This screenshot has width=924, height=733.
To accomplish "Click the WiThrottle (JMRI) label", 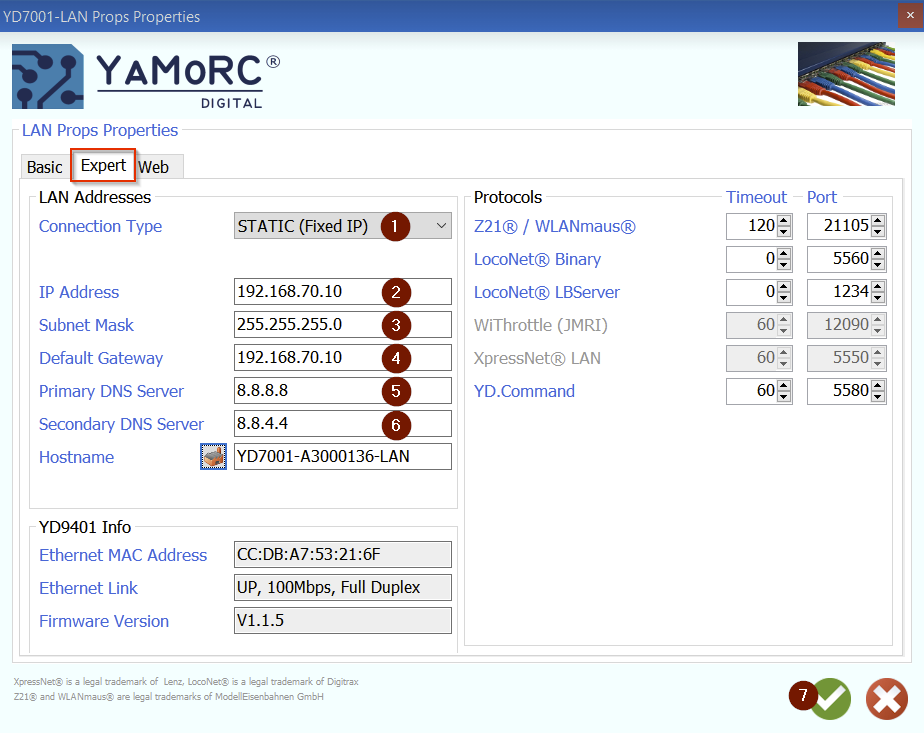I will [x=540, y=325].
